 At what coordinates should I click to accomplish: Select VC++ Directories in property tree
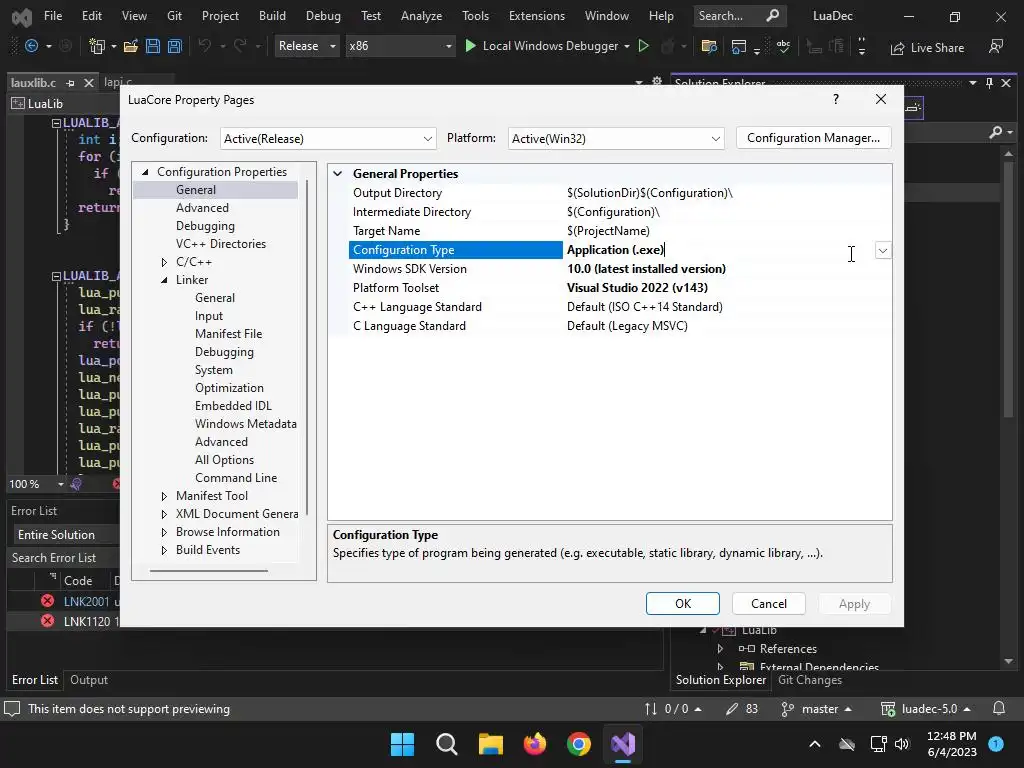point(221,244)
